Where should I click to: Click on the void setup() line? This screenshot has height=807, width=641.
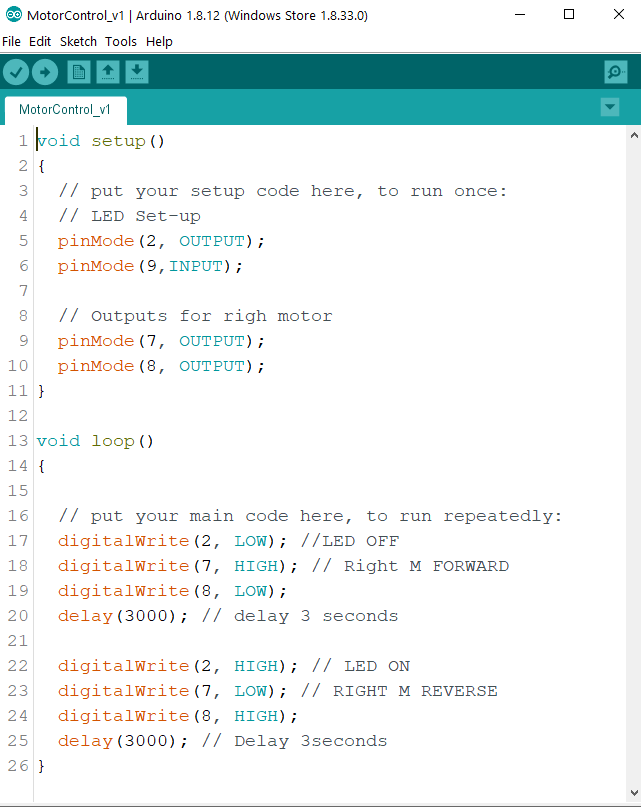101,141
